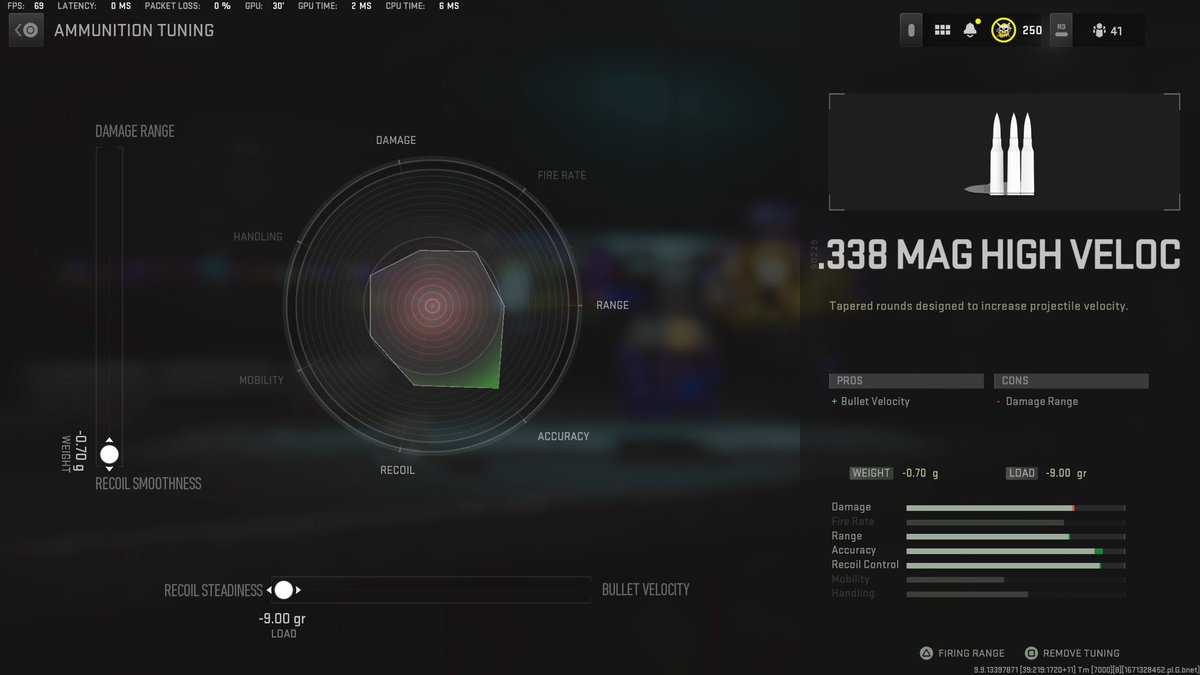Click the Bullet Velocity pro entry

(870, 401)
